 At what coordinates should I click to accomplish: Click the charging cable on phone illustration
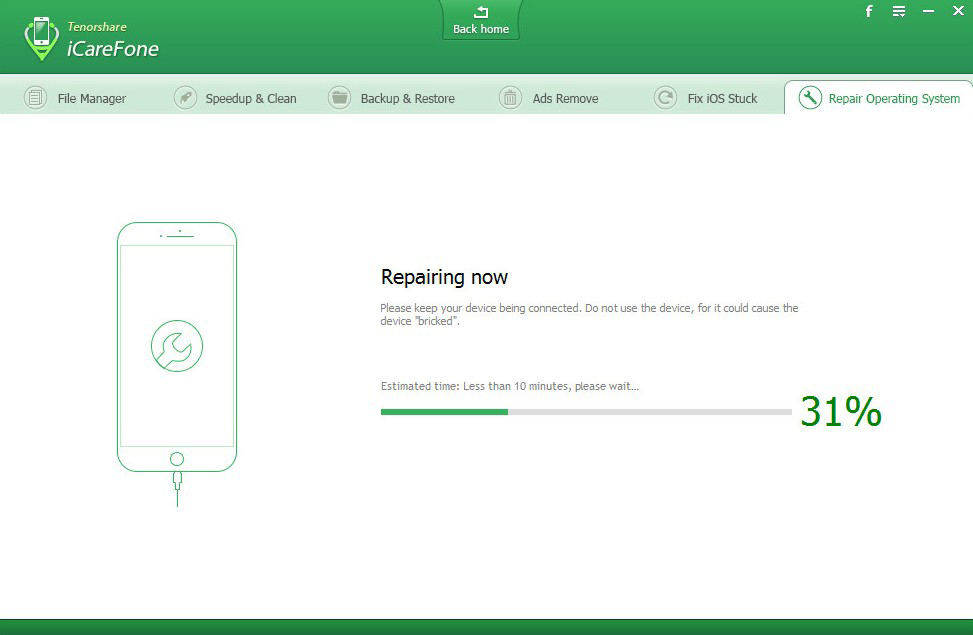[177, 489]
